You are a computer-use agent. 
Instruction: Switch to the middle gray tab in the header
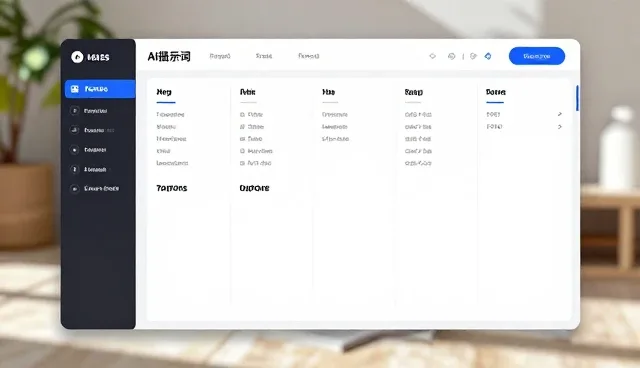(264, 56)
